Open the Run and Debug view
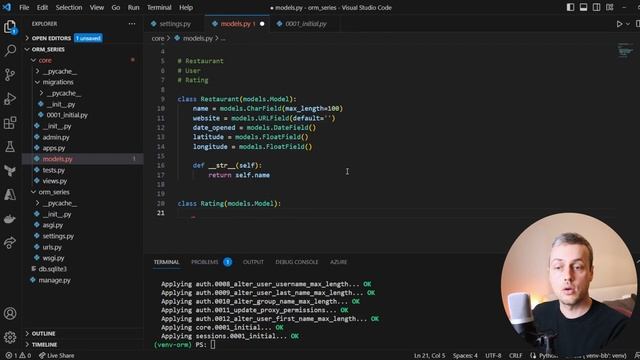This screenshot has width=640, height=360. pyautogui.click(x=10, y=99)
